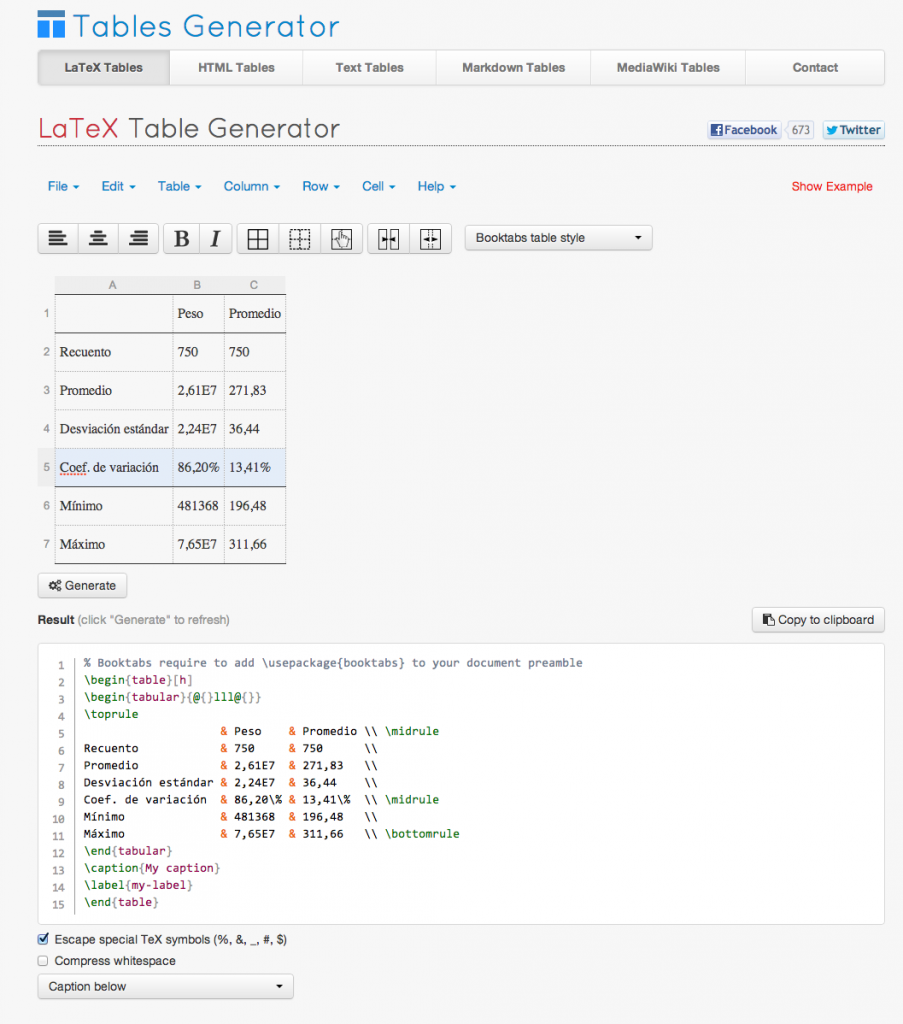Add all borders using the borders icon
The height and width of the screenshot is (1024, 903).
click(257, 238)
